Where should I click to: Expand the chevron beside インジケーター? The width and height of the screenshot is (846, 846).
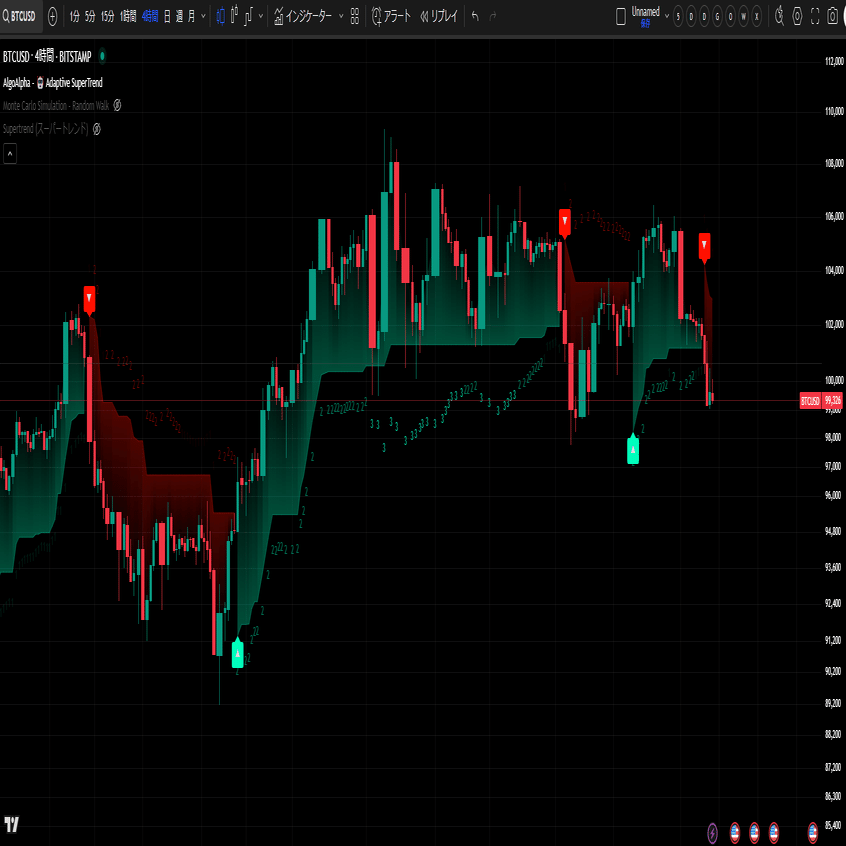pyautogui.click(x=341, y=16)
